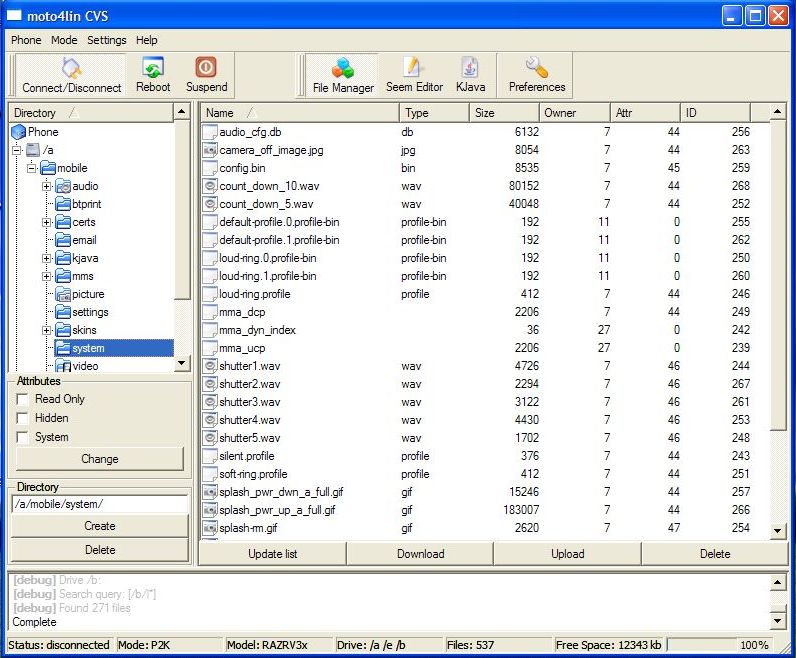Collapse the /a drive node
The height and width of the screenshot is (658, 796).
point(17,150)
